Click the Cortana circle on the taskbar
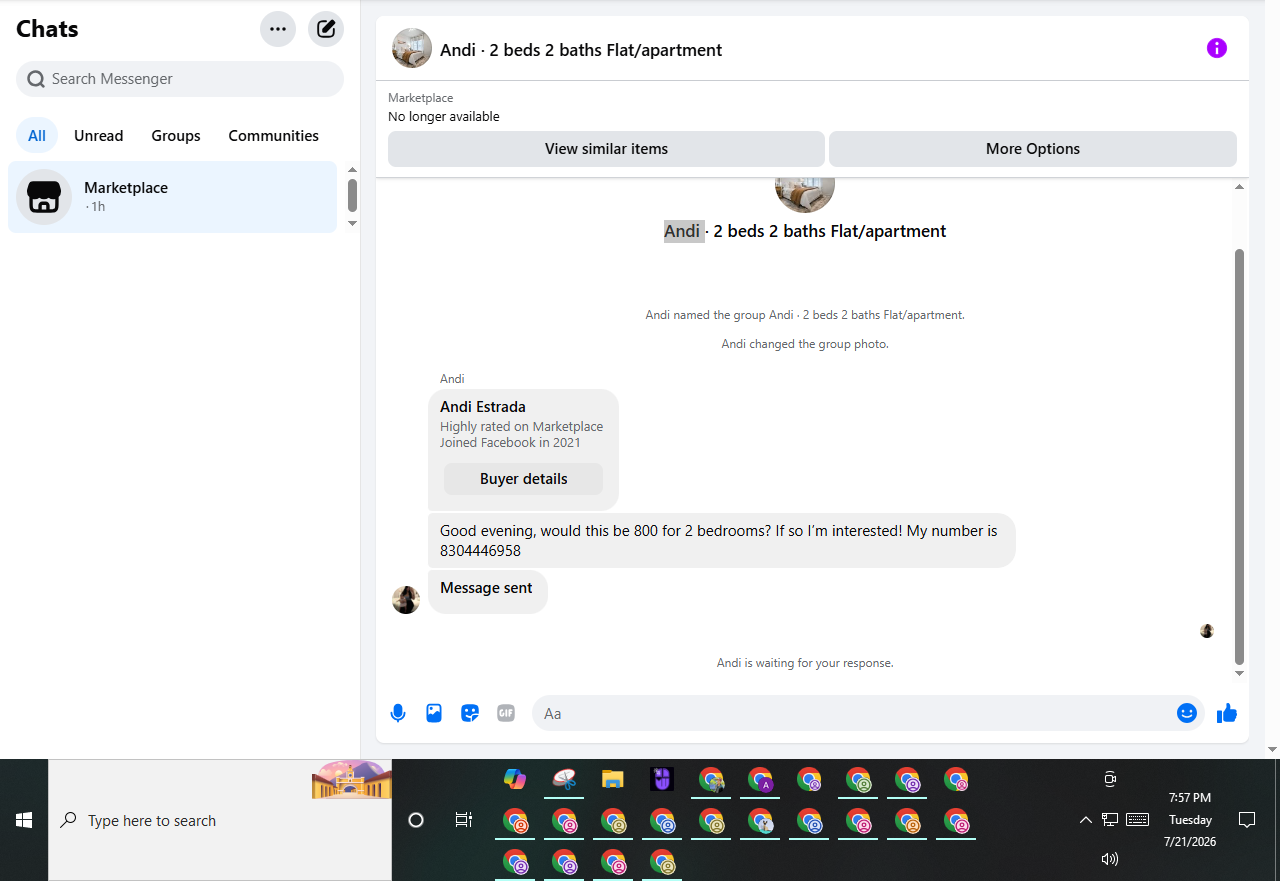Viewport: 1280px width, 881px height. tap(416, 820)
